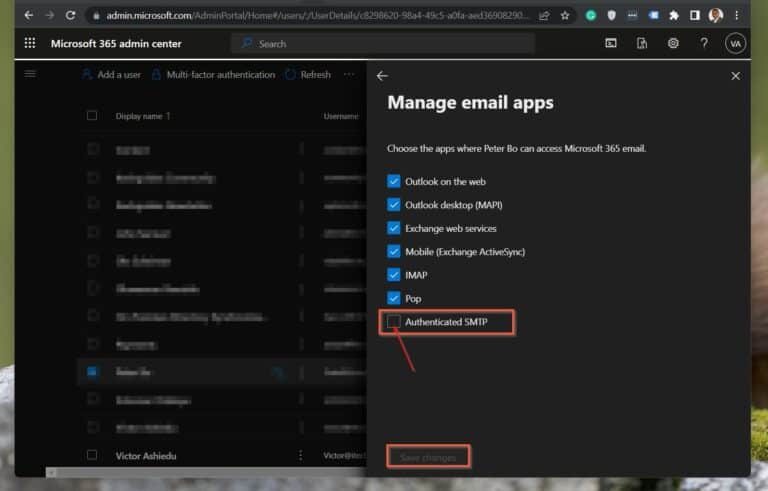The height and width of the screenshot is (491, 768).
Task: Open the Chrome profile avatar
Action: [716, 16]
